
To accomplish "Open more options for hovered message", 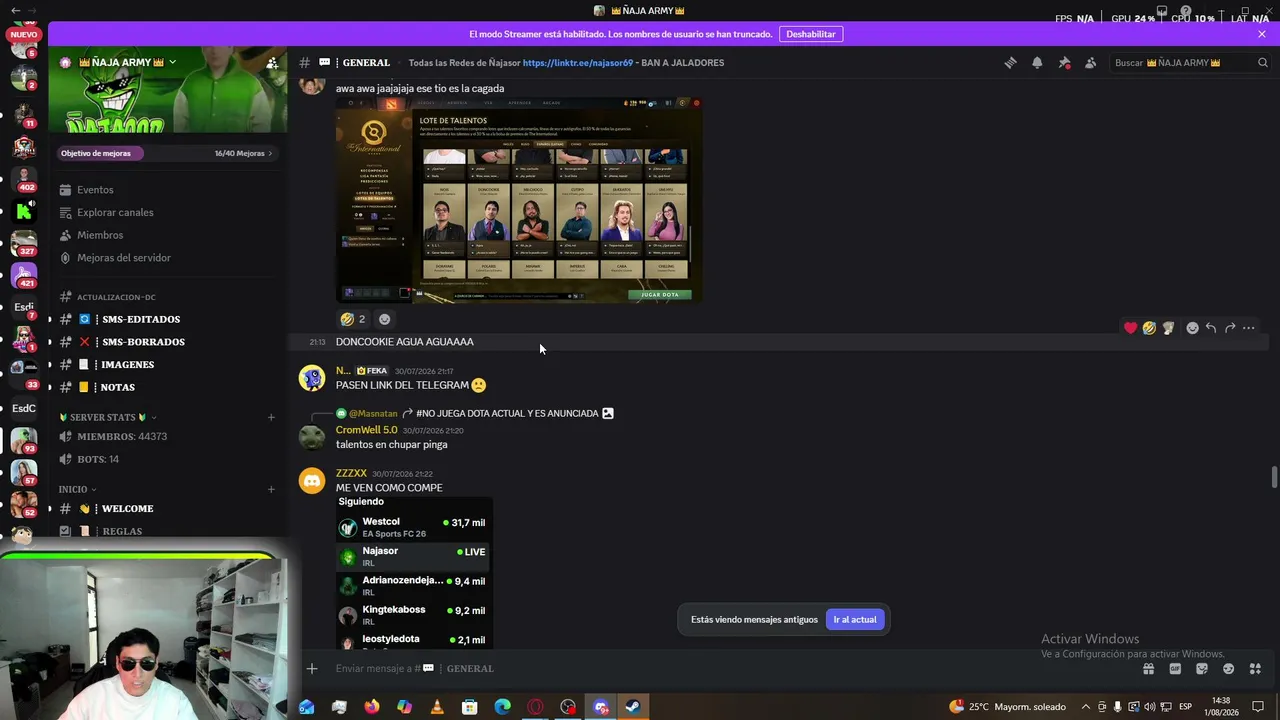I will (1249, 328).
